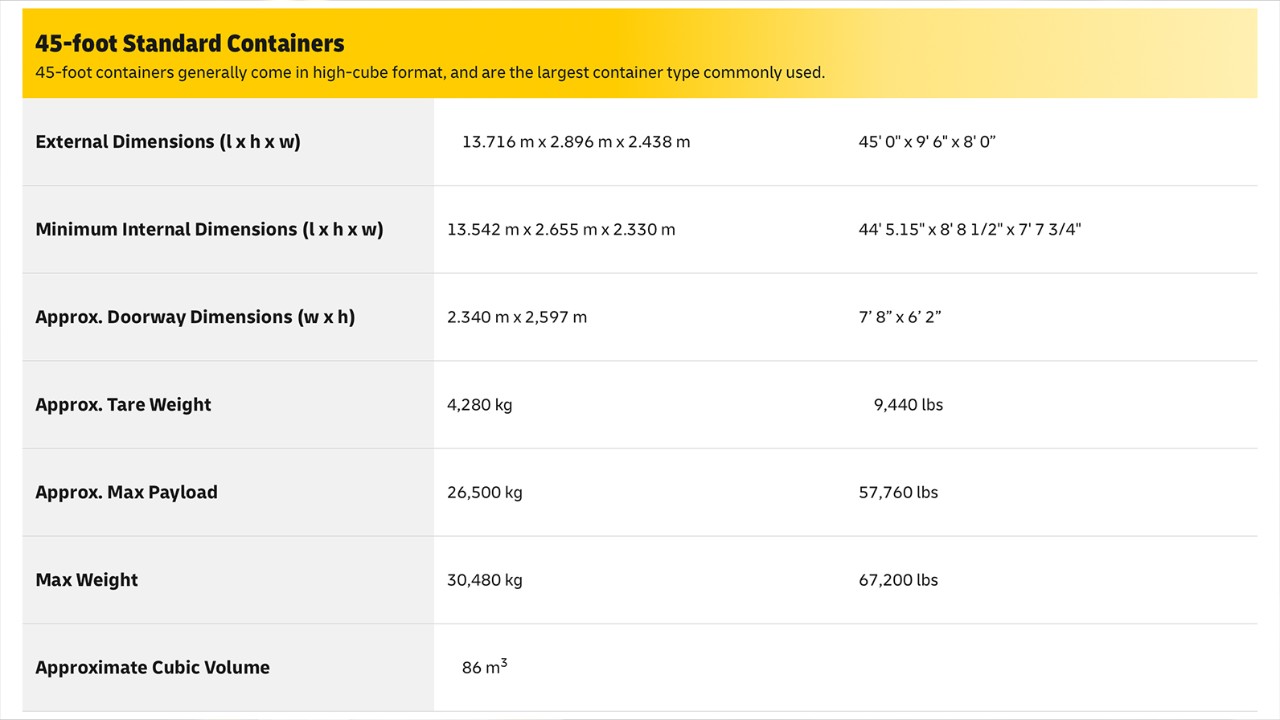This screenshot has width=1280, height=720.
Task: Click the 45' 0" x 9' 6" x 8' 0" value
Action: pyautogui.click(x=927, y=142)
